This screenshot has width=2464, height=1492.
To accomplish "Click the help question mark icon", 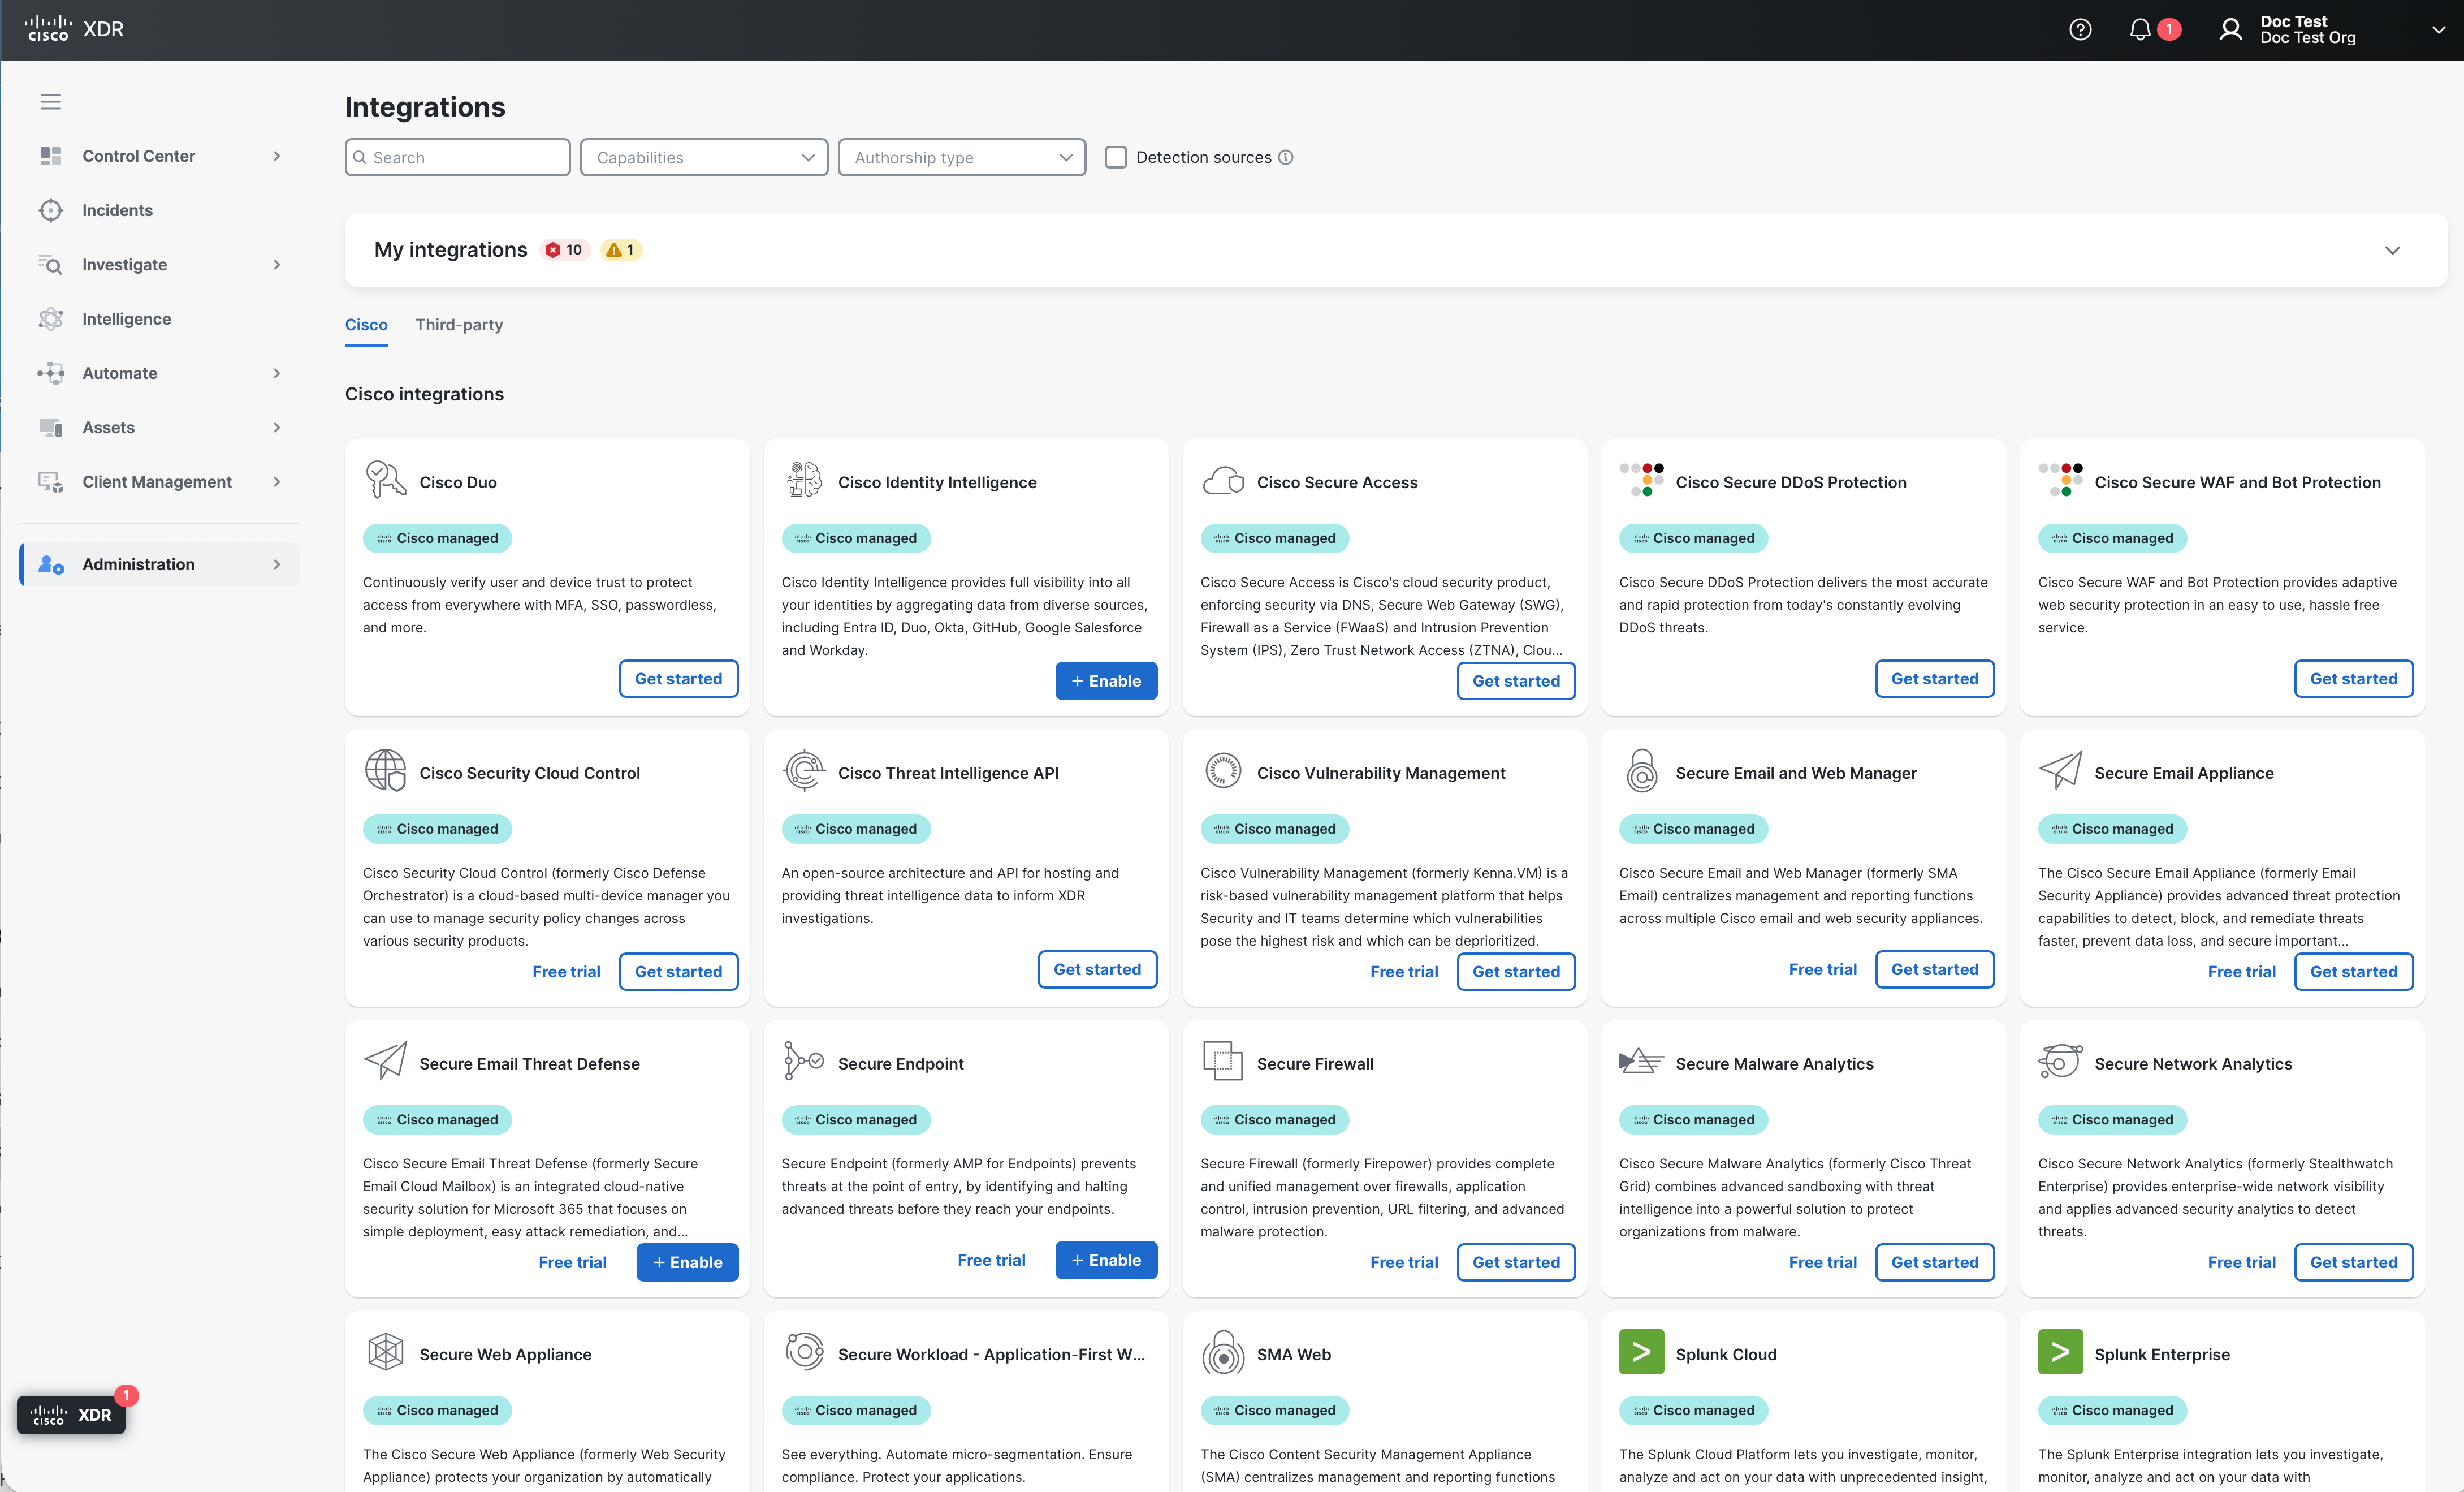I will pos(2080,29).
